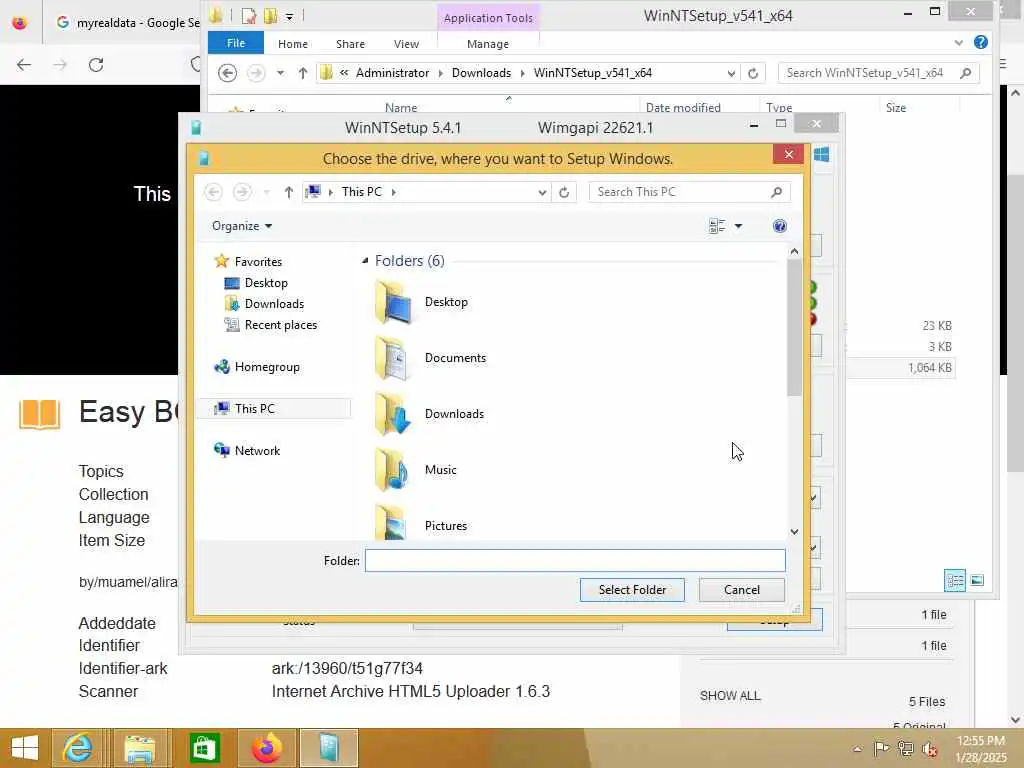
Task: Click the folder list vertical scrollbar
Action: (x=794, y=327)
